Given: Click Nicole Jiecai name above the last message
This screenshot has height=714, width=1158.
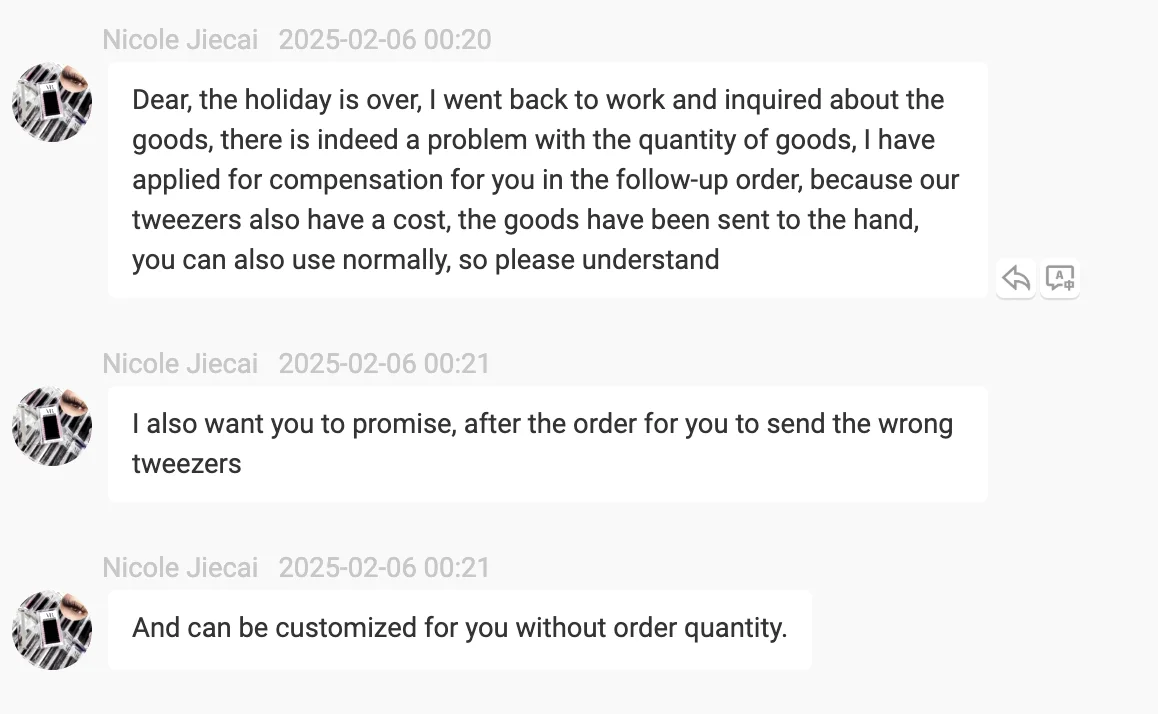Looking at the screenshot, I should point(180,567).
